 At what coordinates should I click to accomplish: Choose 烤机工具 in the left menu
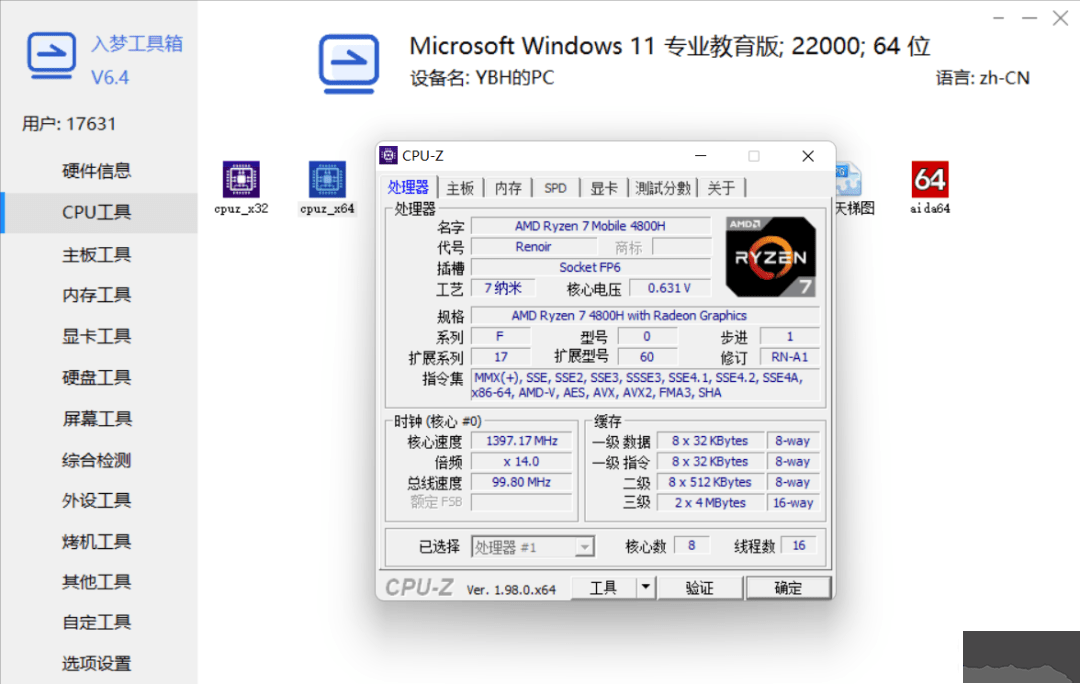(x=97, y=542)
